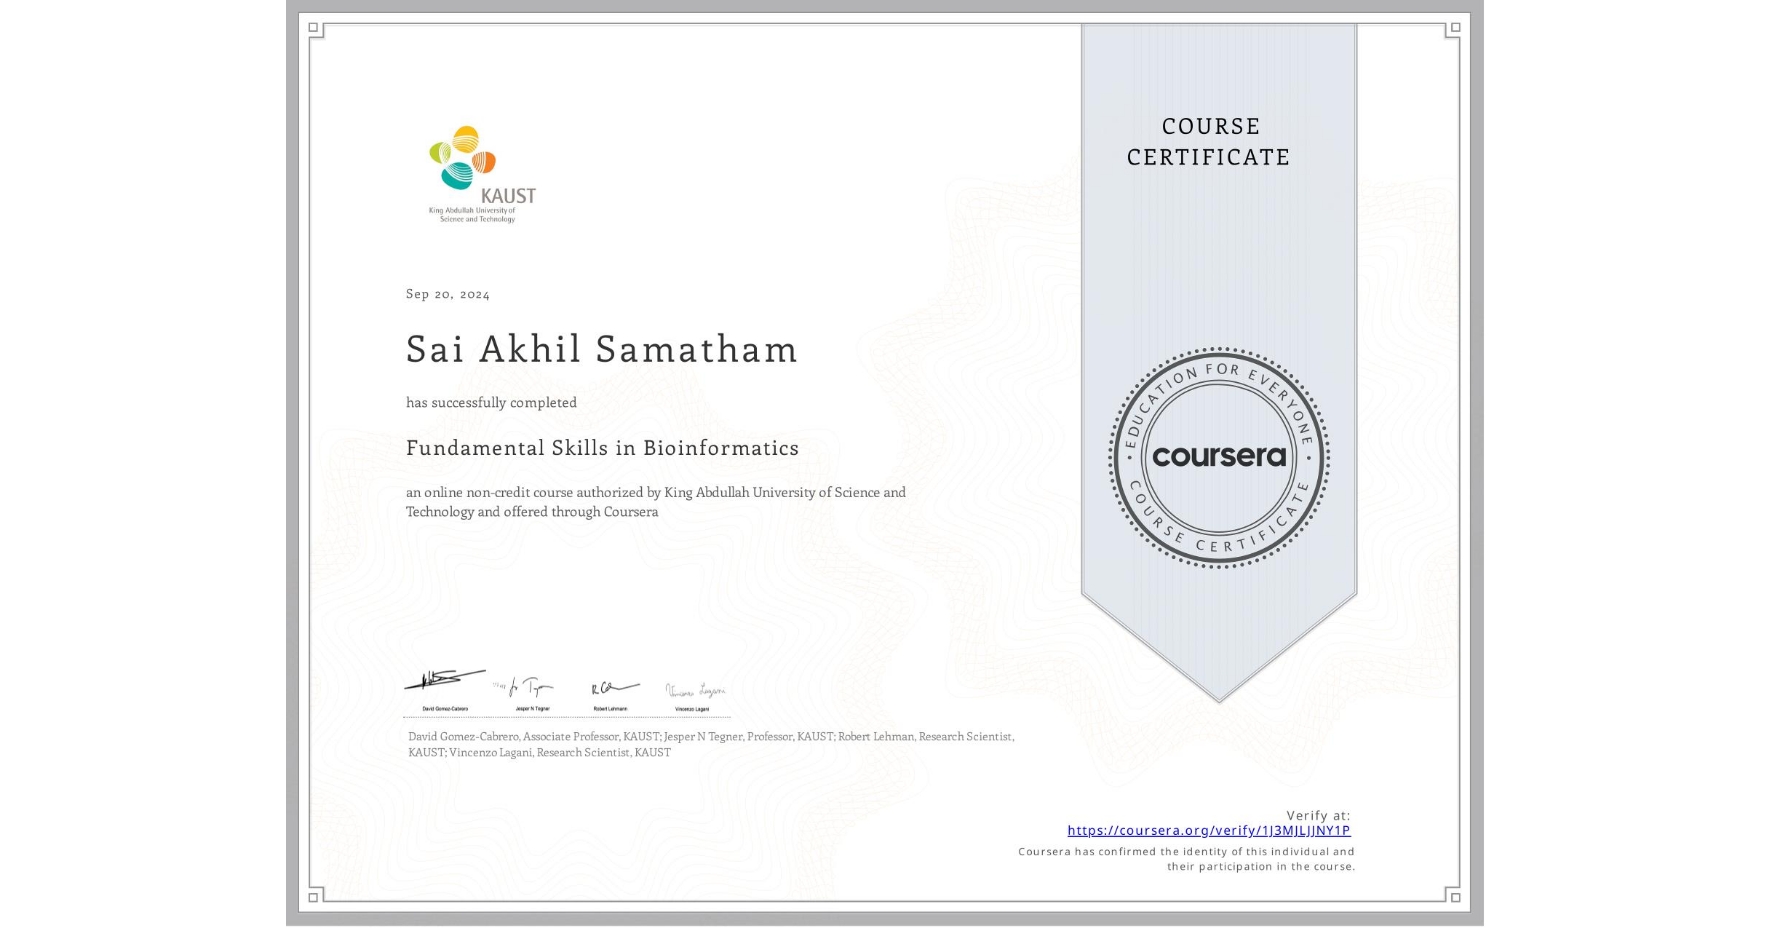The width and height of the screenshot is (1772, 928).
Task: Click the pointed tip of the ribbon
Action: 1218,695
